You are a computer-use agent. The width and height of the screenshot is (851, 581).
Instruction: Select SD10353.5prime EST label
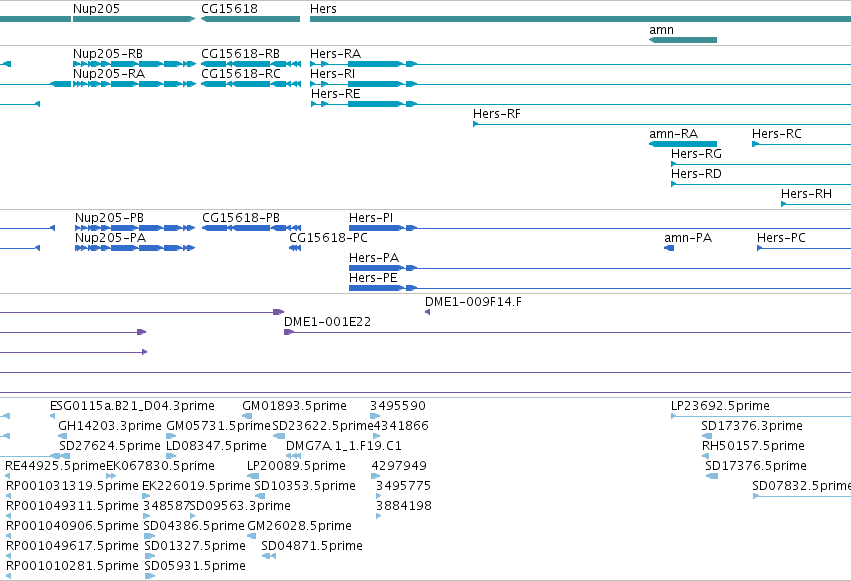304,486
